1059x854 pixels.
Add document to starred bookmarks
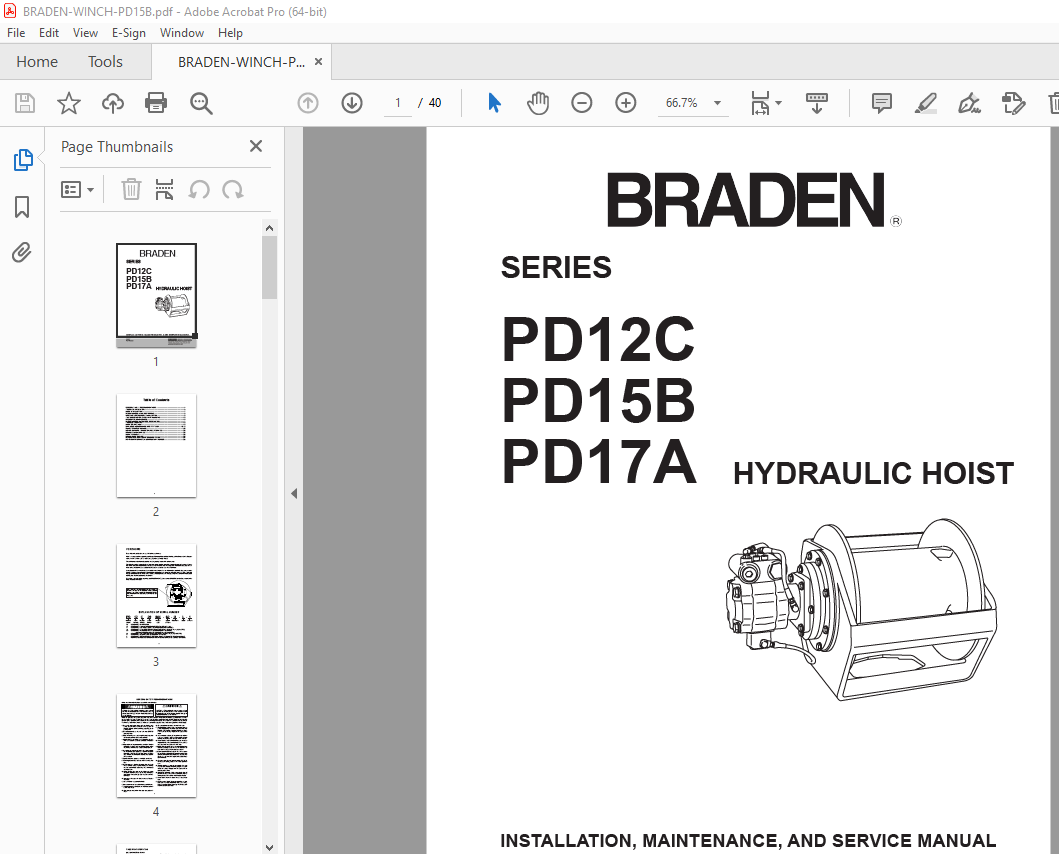tap(69, 103)
